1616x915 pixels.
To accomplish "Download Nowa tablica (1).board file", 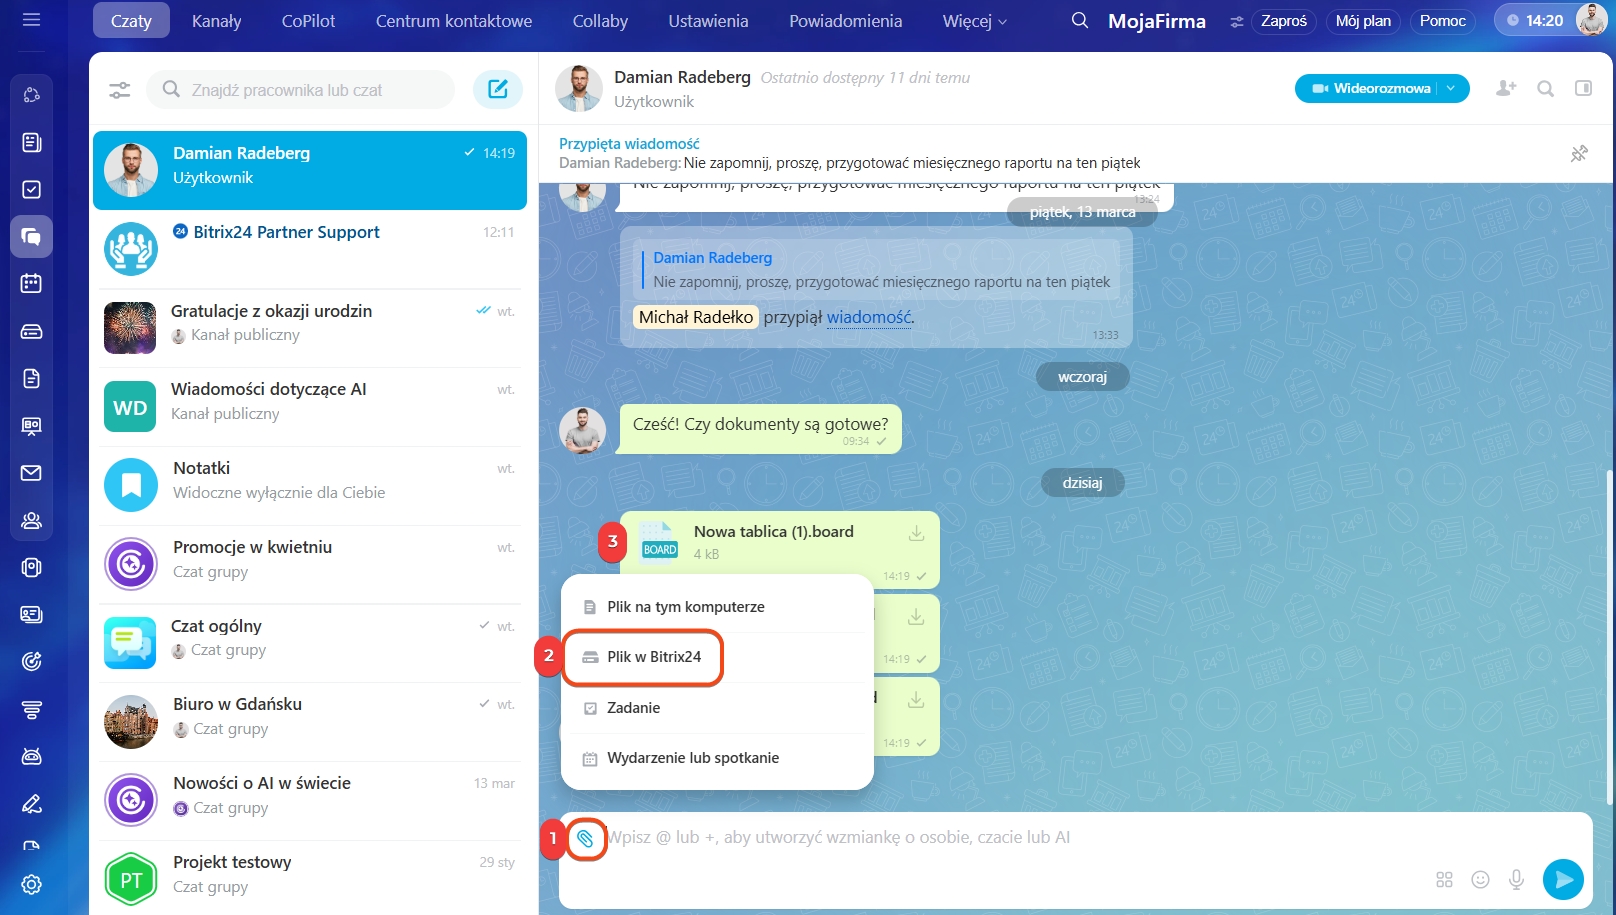I will (x=916, y=533).
